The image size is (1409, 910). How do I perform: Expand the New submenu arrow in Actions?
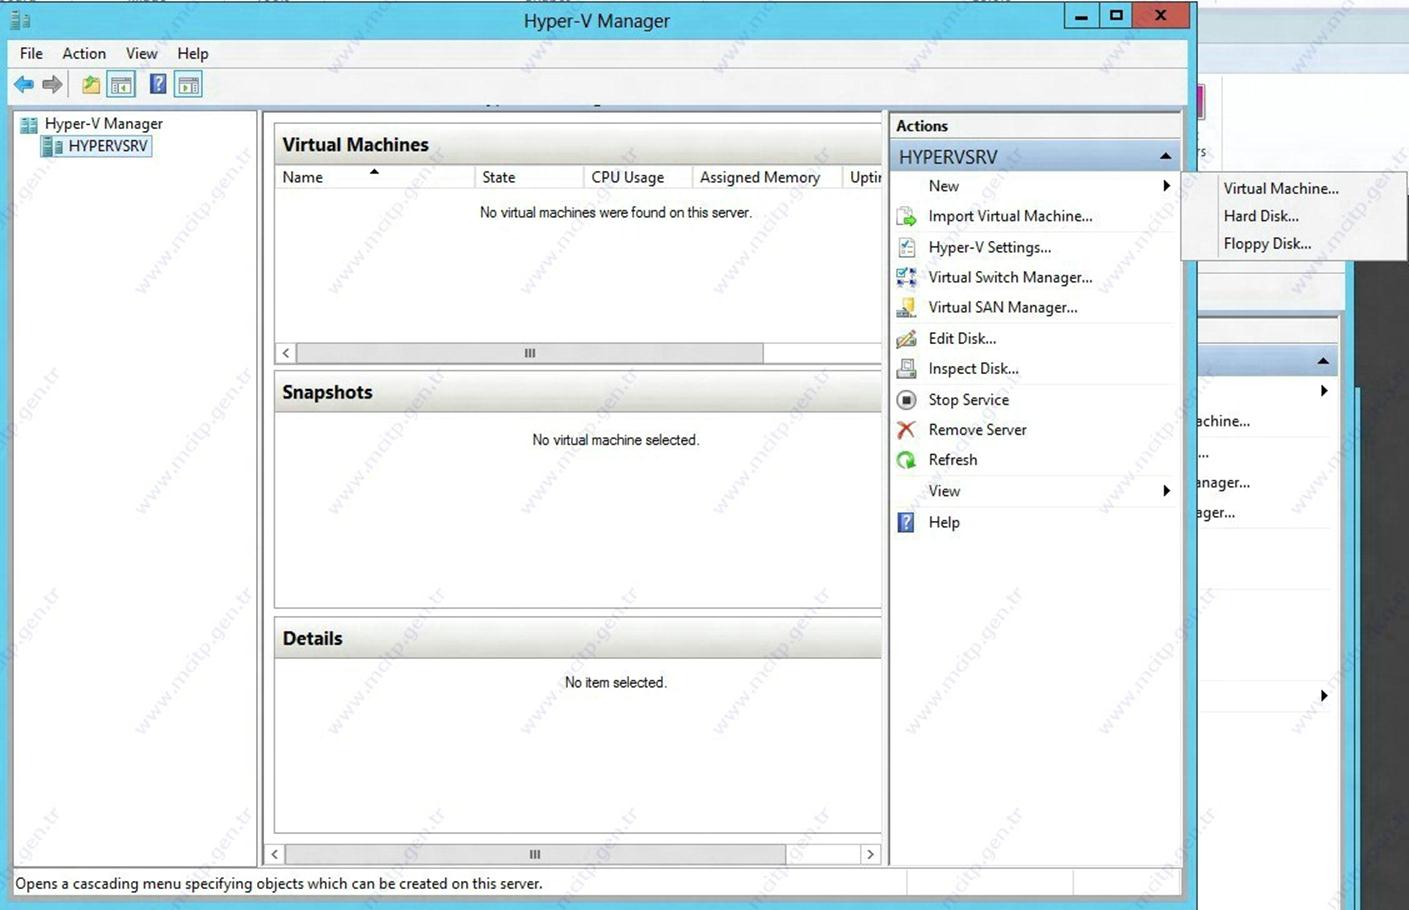[1166, 186]
